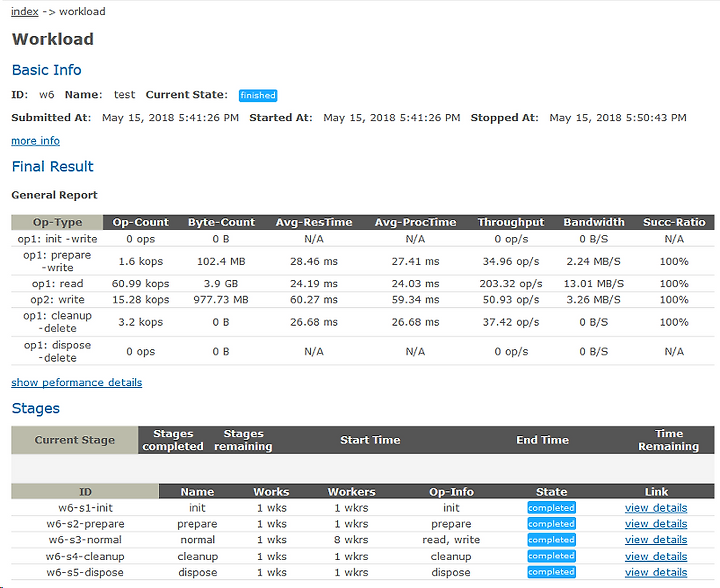This screenshot has height=588, width=720.
Task: Click the Avg-ResTime column header
Action: click(314, 222)
